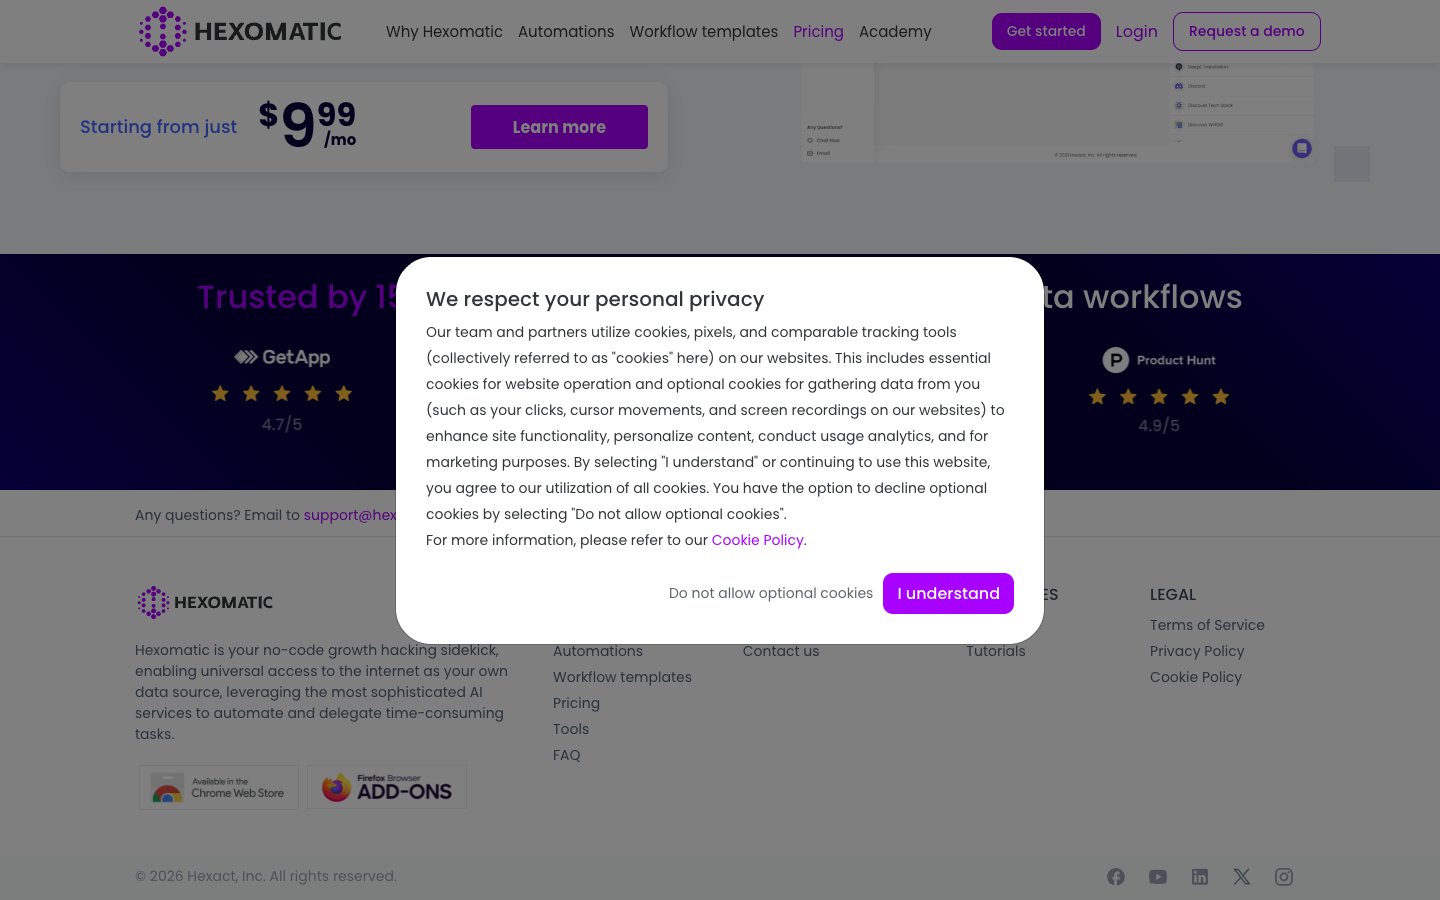The height and width of the screenshot is (900, 1440).
Task: Click the Hexomatic logo in the footer
Action: pos(204,602)
